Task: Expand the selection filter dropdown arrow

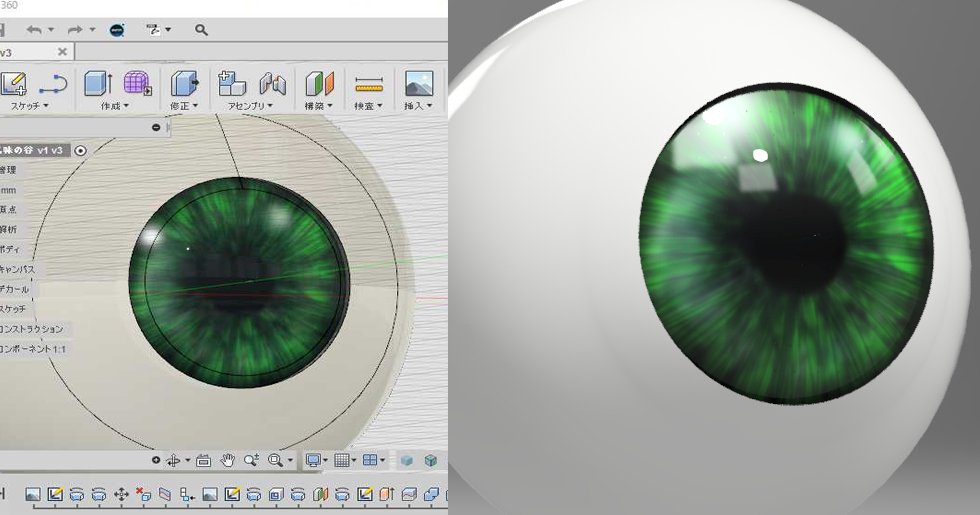Action: pyautogui.click(x=168, y=29)
